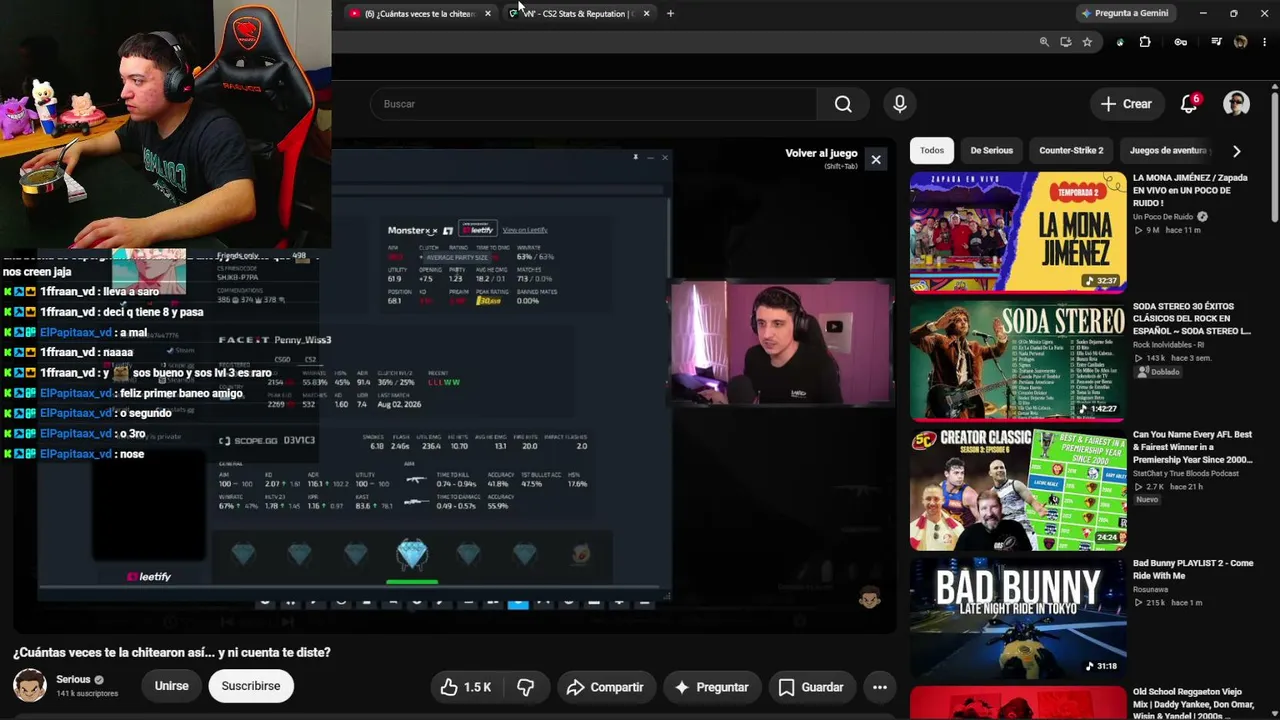Start voice search with the microphone icon
Screen dimensions: 1280x720
pos(900,104)
